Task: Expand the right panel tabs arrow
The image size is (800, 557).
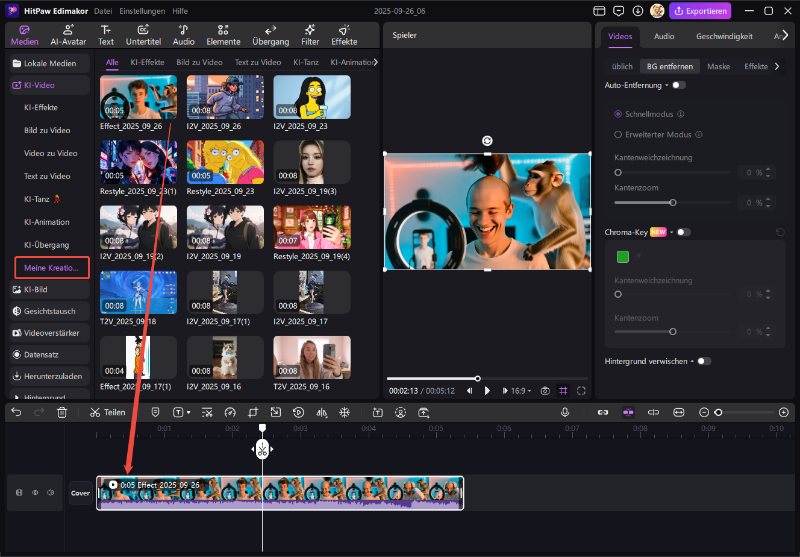Action: (x=785, y=35)
